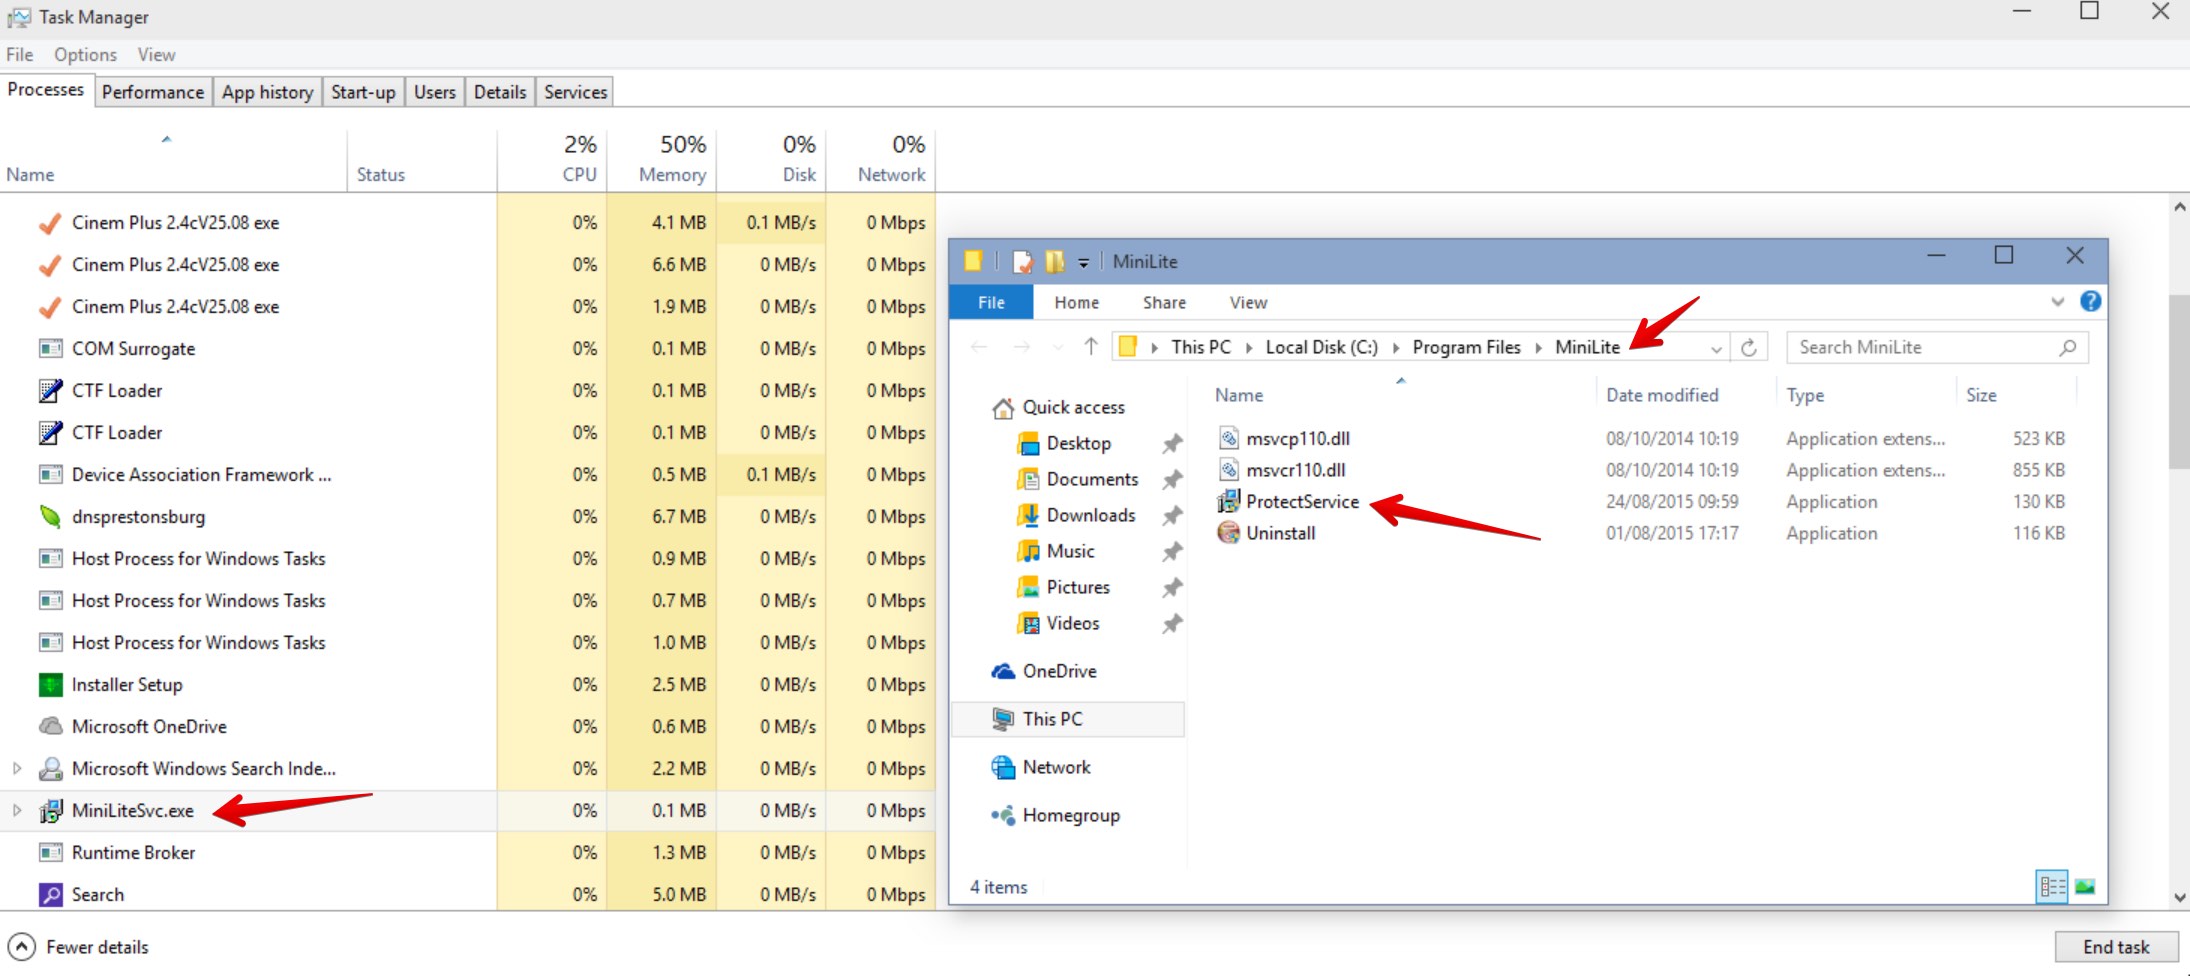Click the MiniLiteSvc.exe process icon
The width and height of the screenshot is (2190, 976).
(50, 811)
